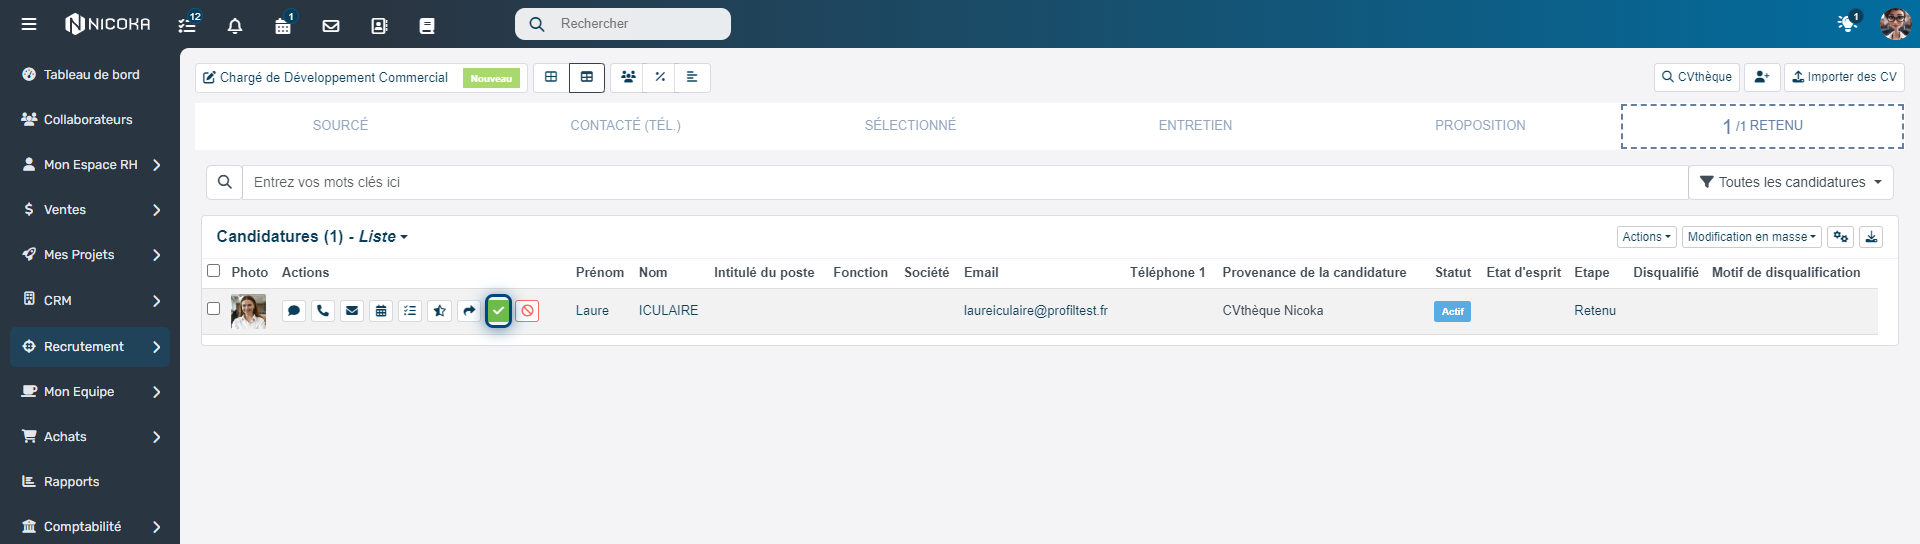Open the Modification en masse dropdown
Viewport: 1920px width, 544px height.
point(1751,237)
